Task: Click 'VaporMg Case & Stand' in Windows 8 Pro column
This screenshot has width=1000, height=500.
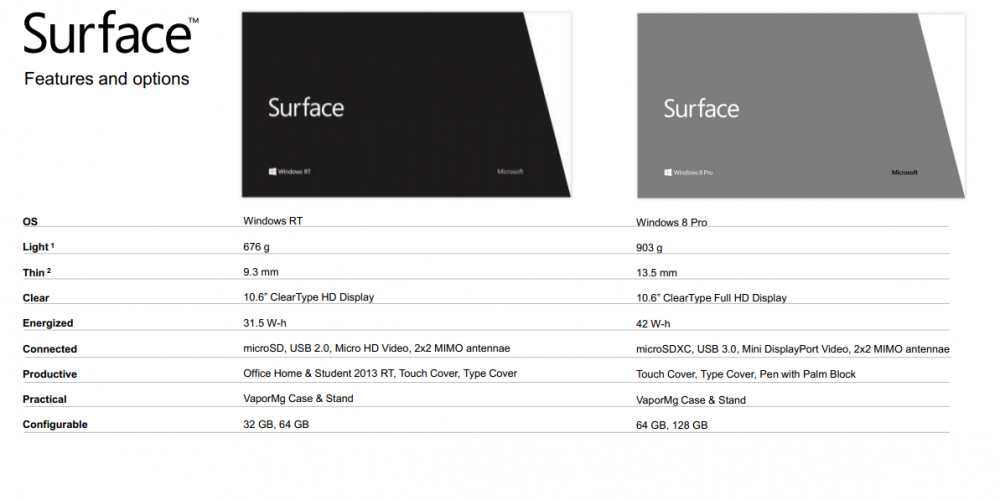Action: [x=691, y=401]
